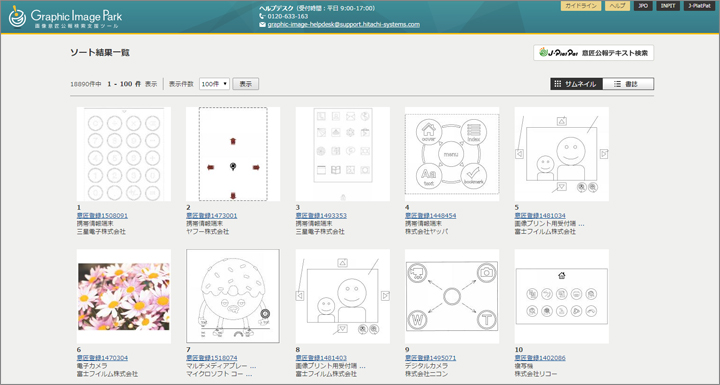
Task: Open link 意匠登録1481403
Action: 321,358
